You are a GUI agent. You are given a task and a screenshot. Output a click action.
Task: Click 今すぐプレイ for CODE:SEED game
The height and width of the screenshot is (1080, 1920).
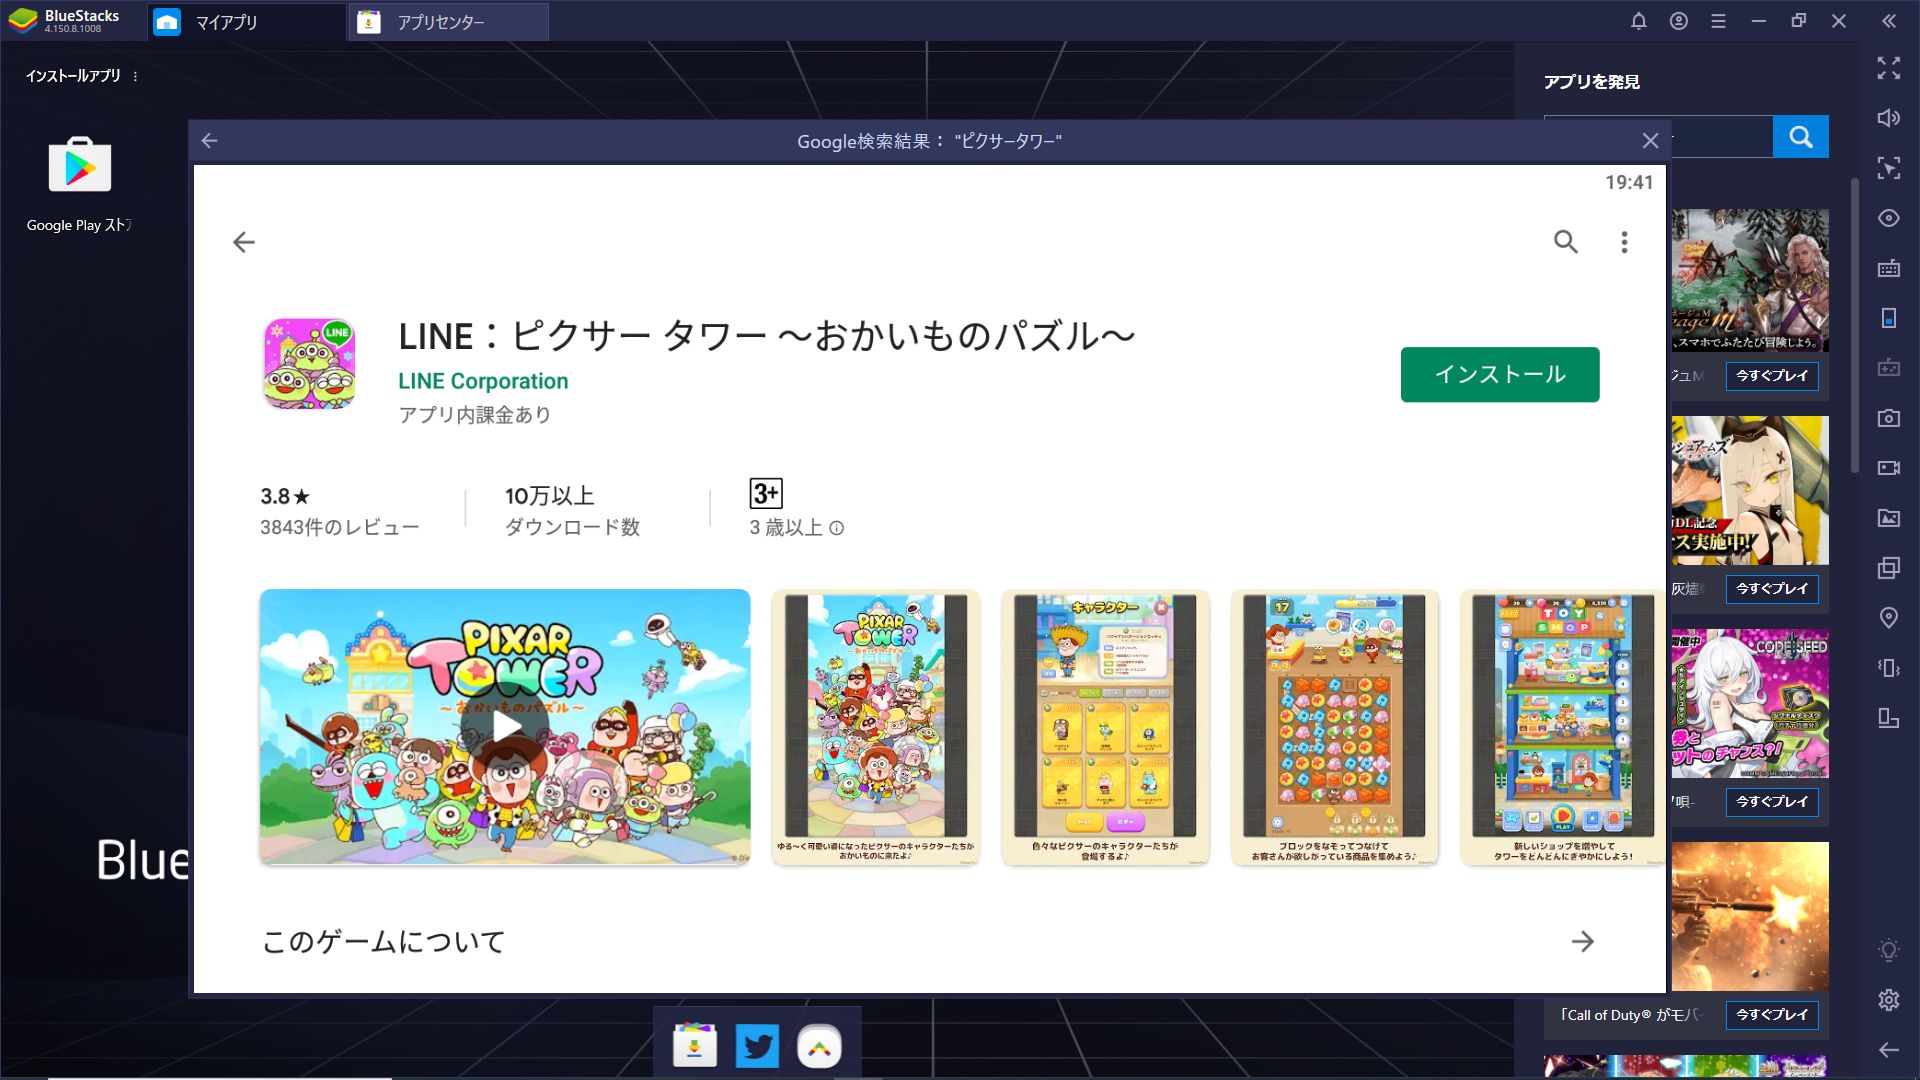[1771, 801]
